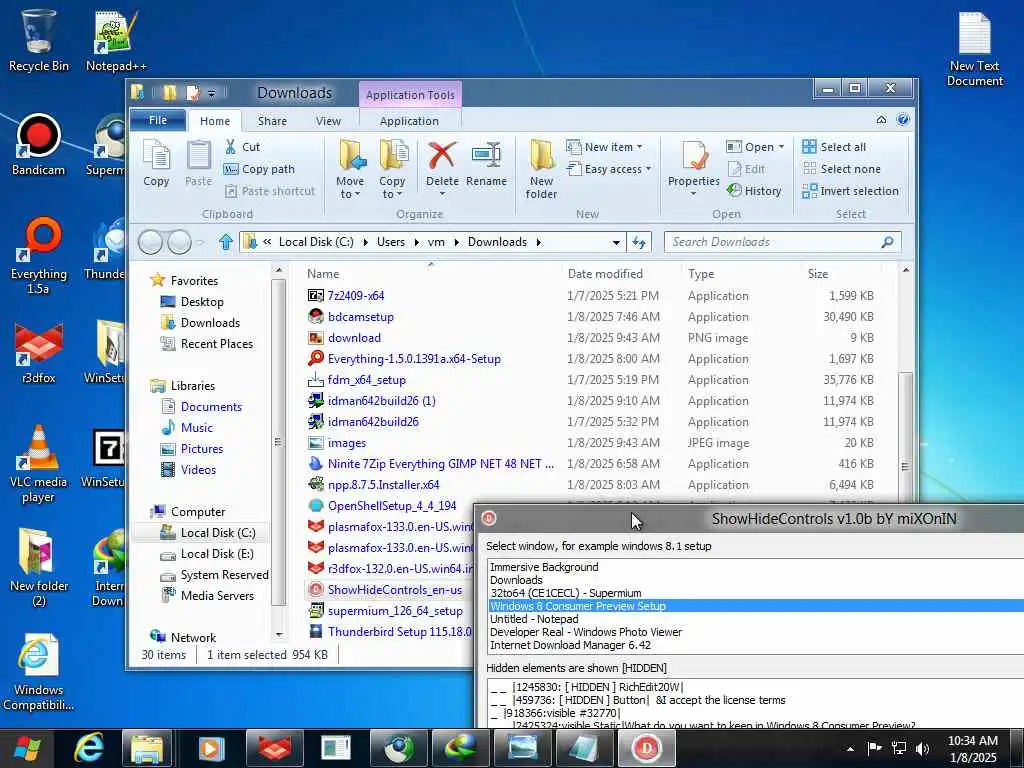
Task: Click the volume speaker tray icon
Action: tap(923, 748)
